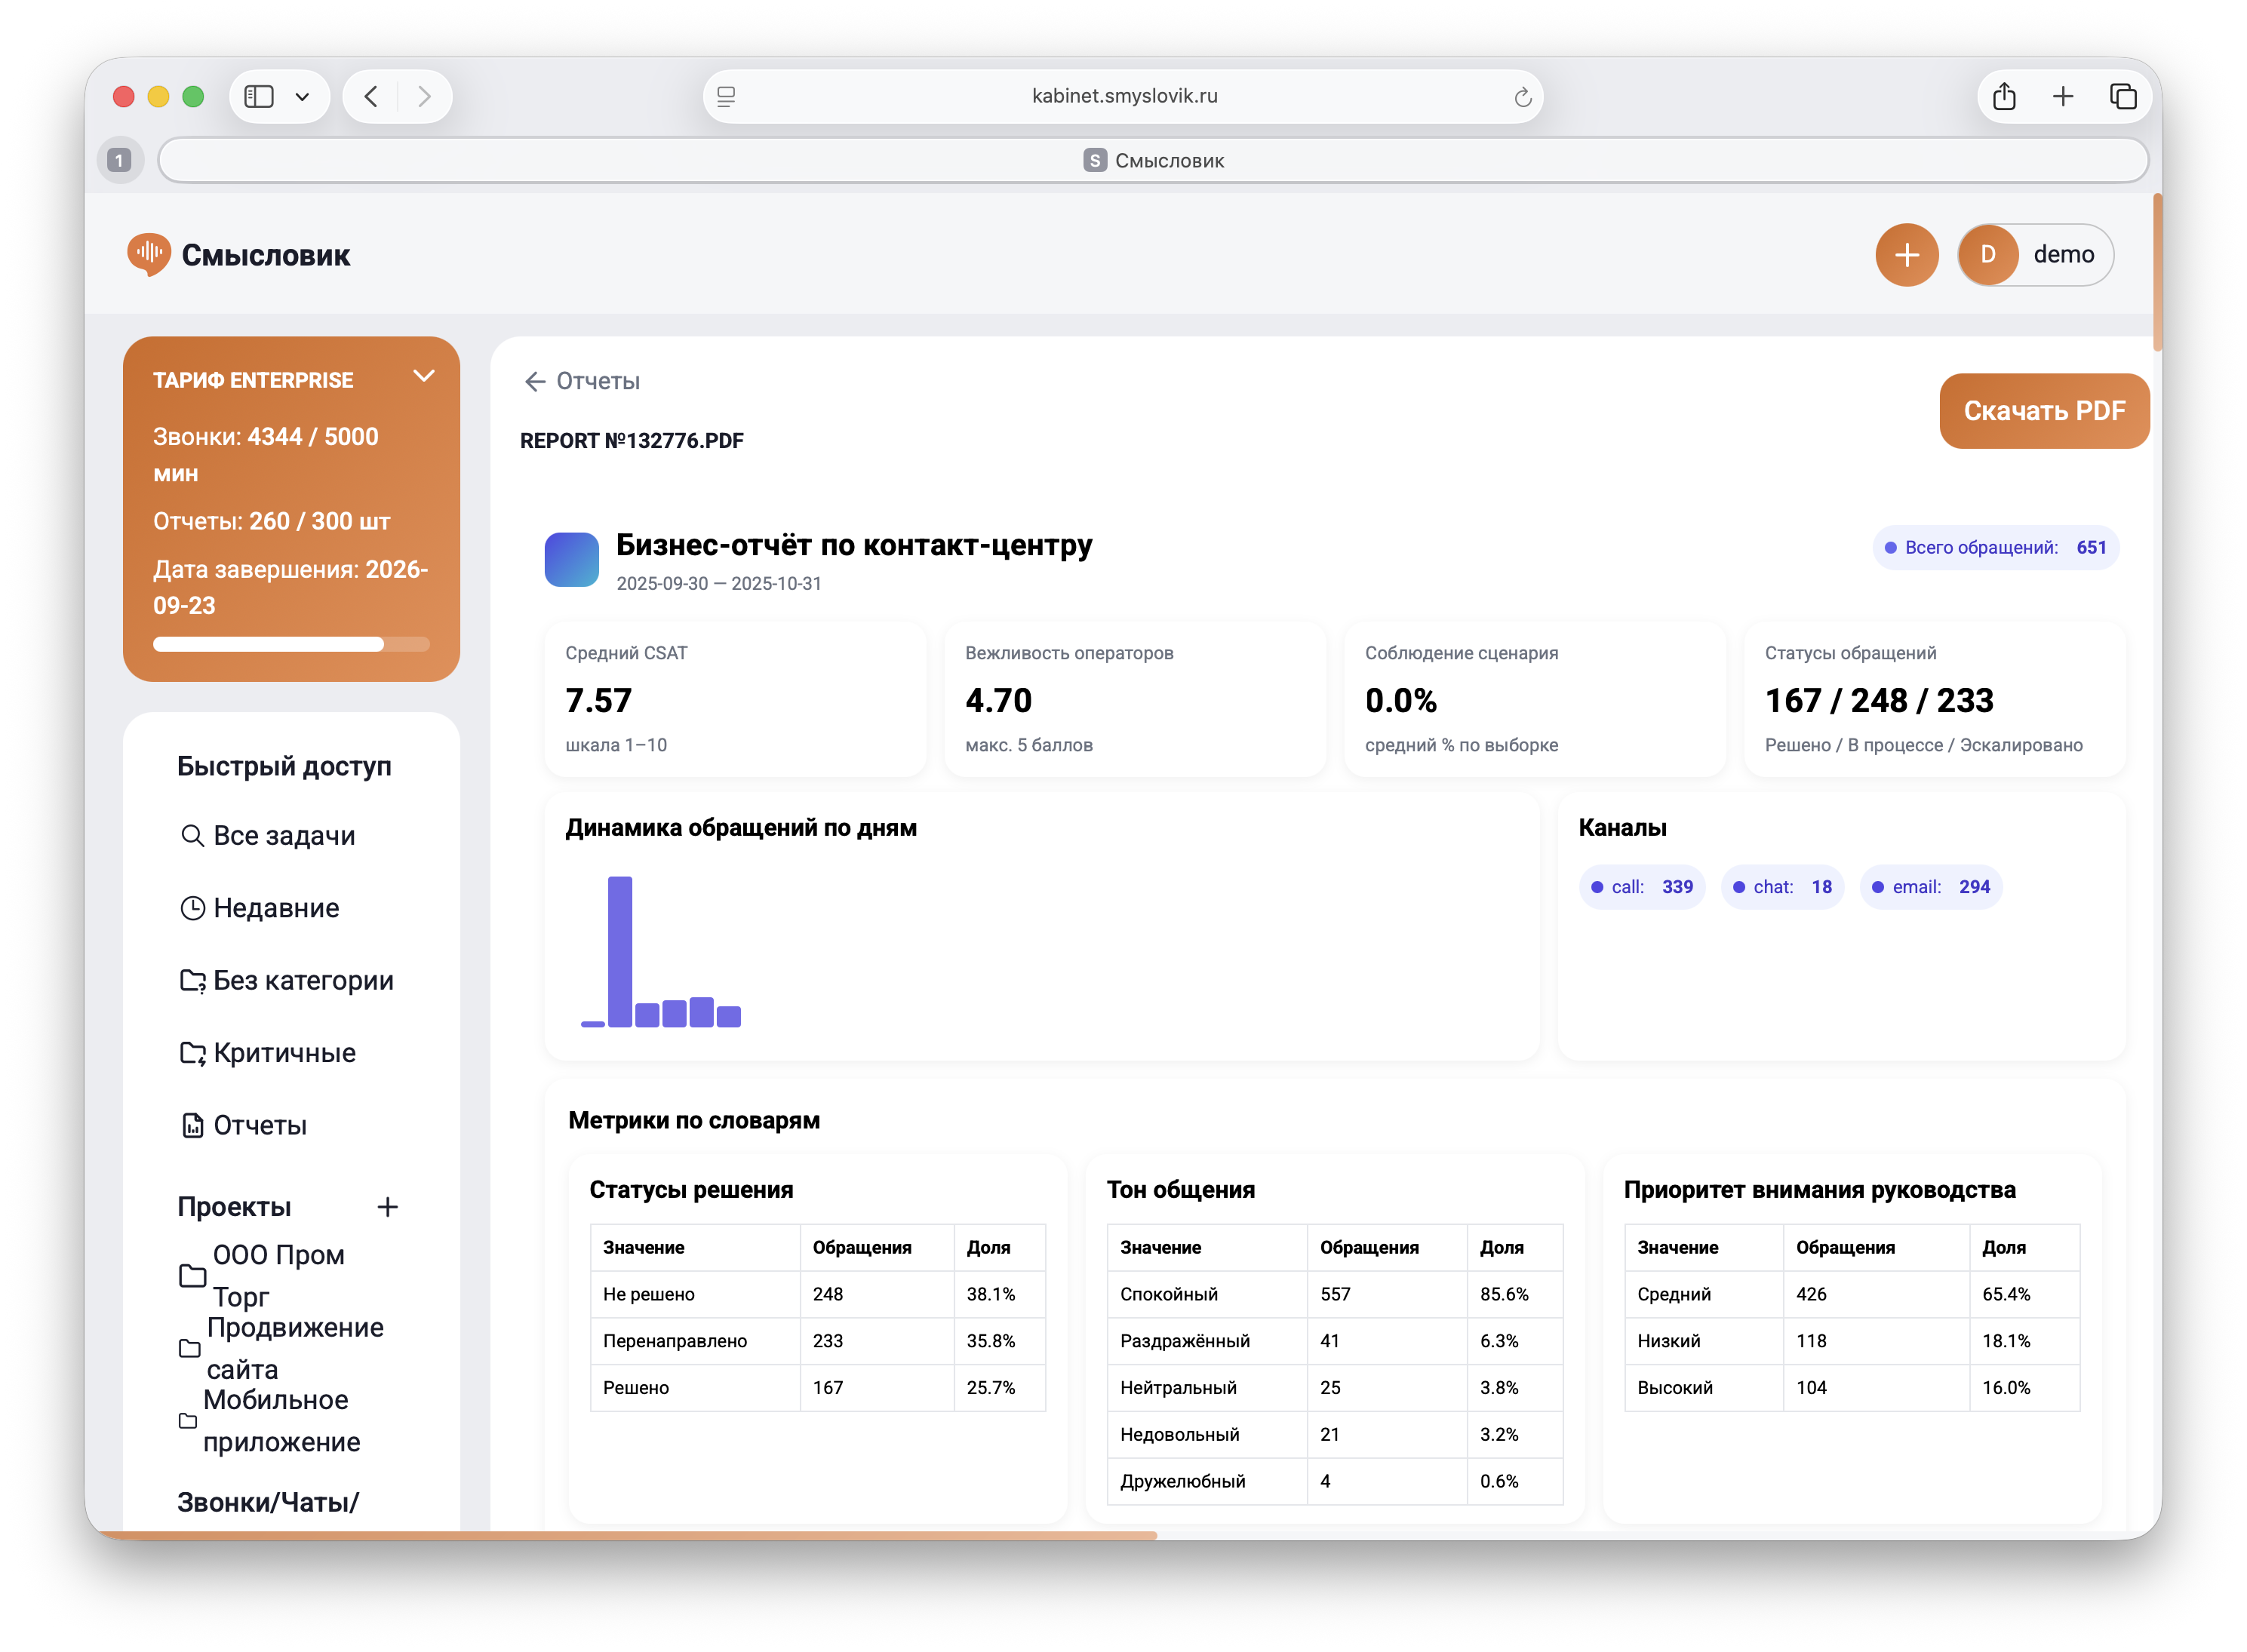2247x1652 pixels.
Task: Click the Safari share icon
Action: click(2003, 97)
